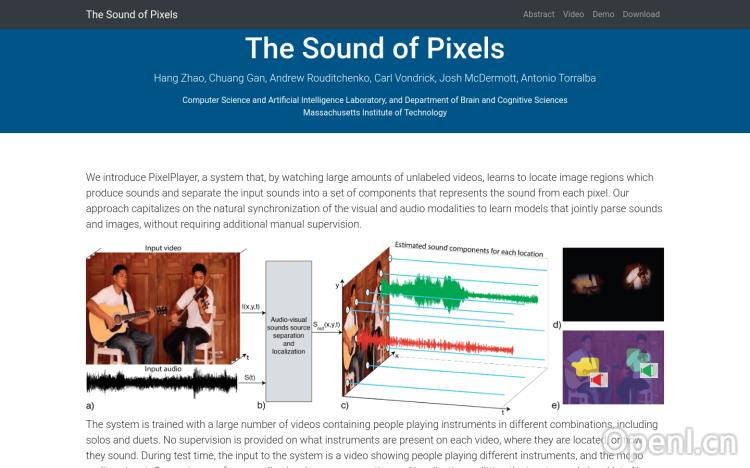The height and width of the screenshot is (468, 750).
Task: Open the Abstract nav link
Action: 539,14
